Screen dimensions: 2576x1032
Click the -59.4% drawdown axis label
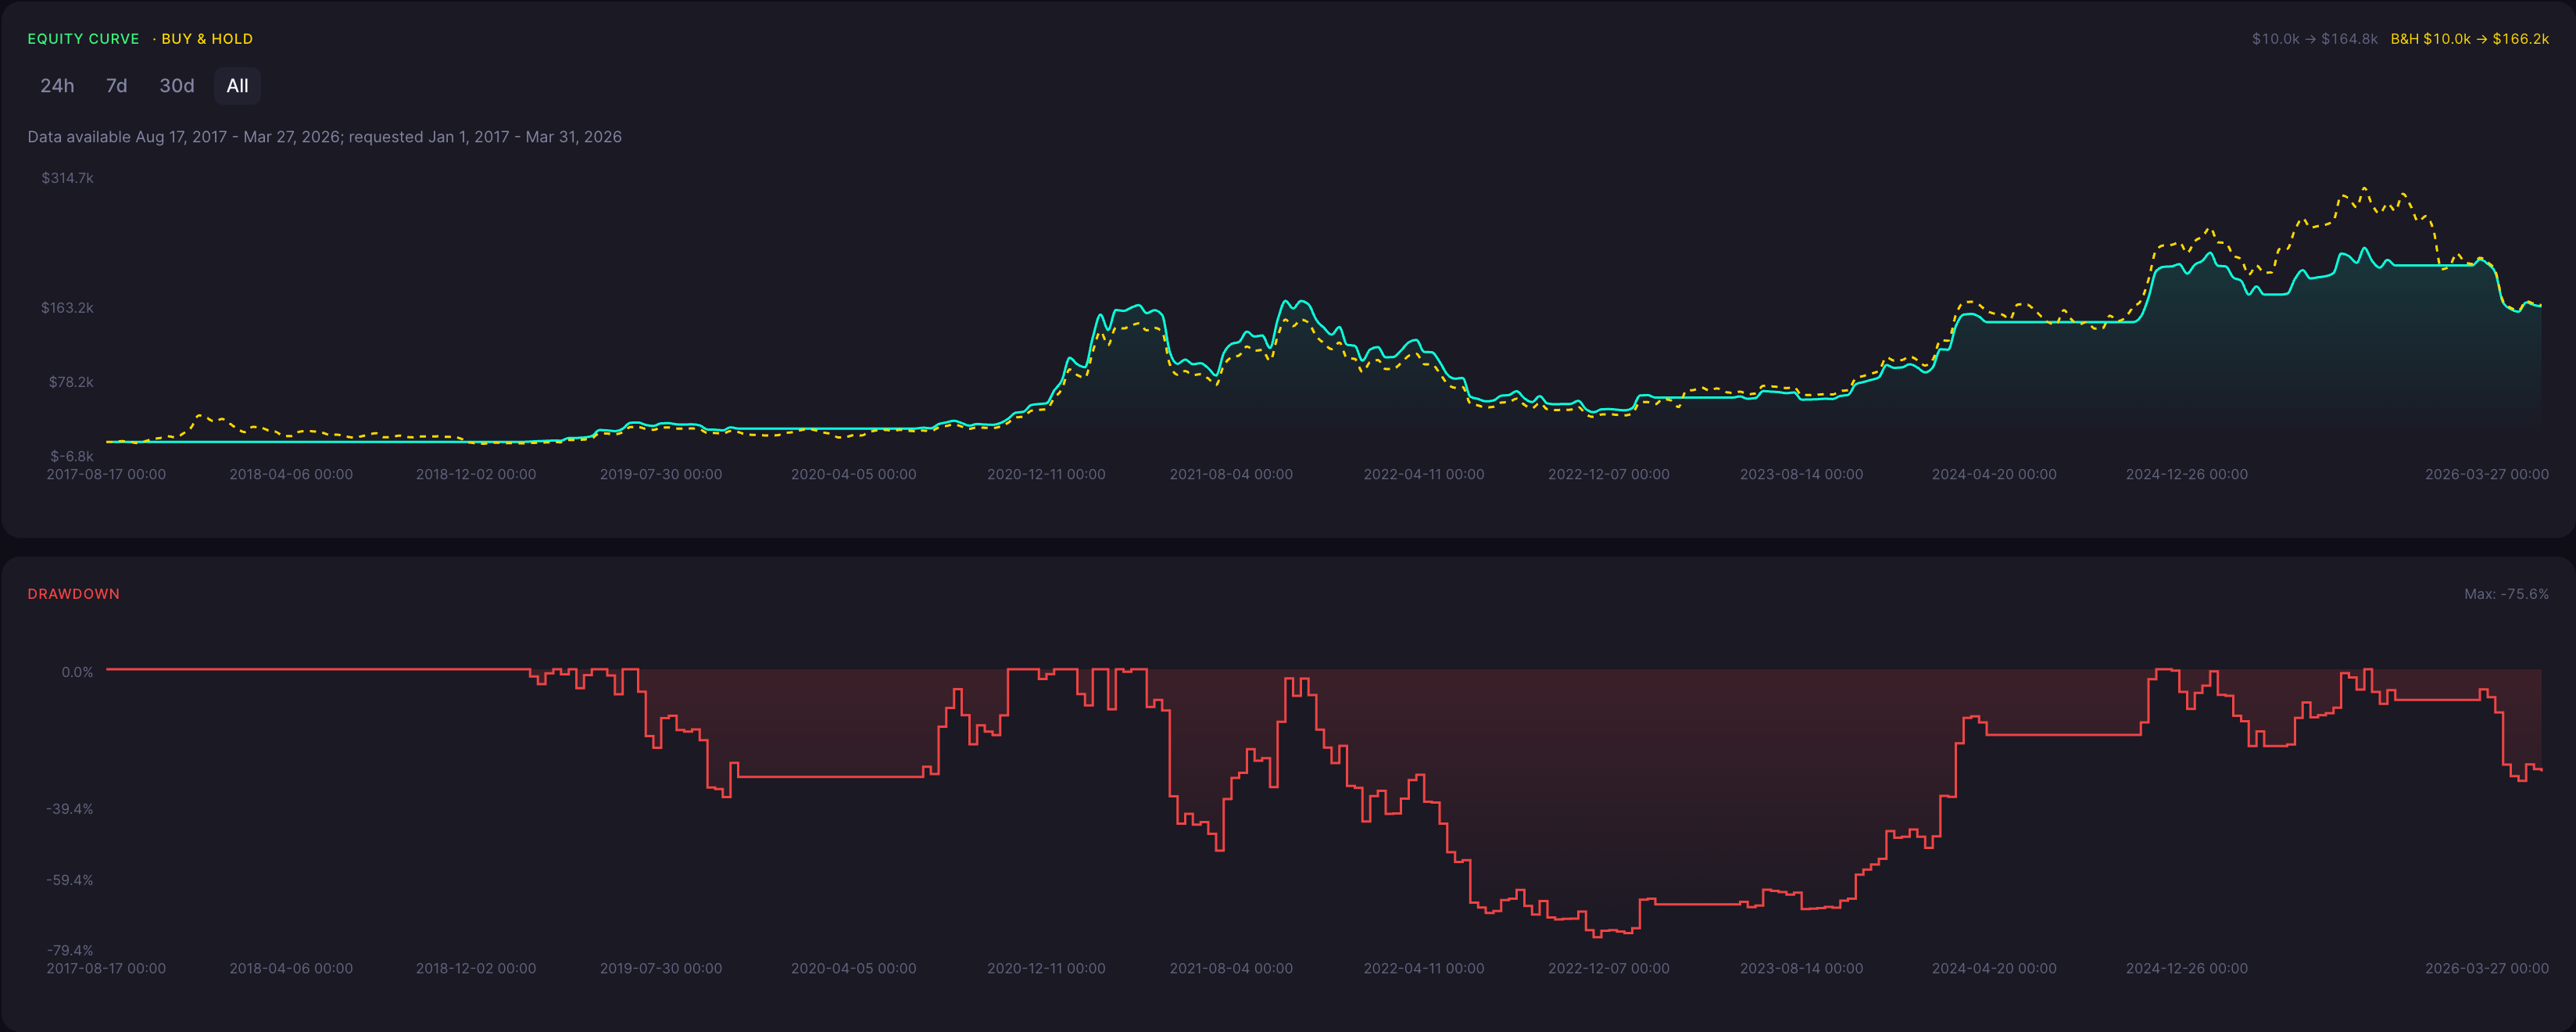[x=69, y=880]
